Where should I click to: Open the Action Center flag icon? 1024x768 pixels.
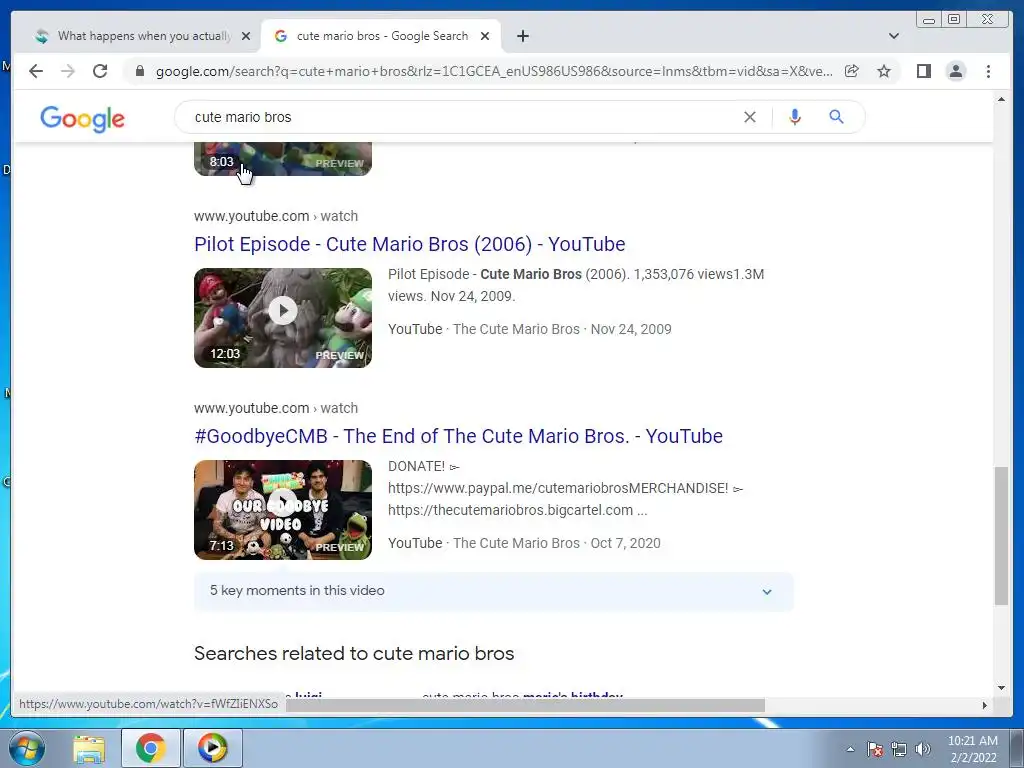(875, 749)
